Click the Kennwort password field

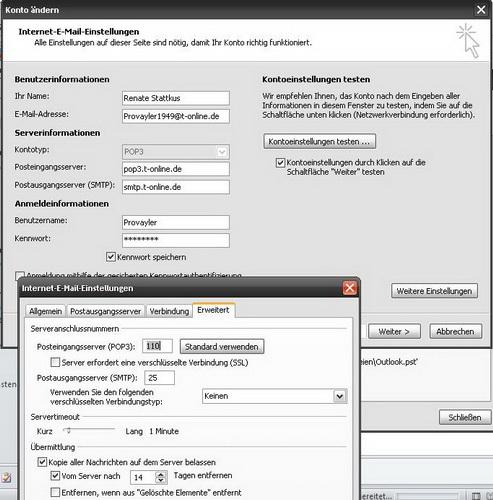coord(176,240)
